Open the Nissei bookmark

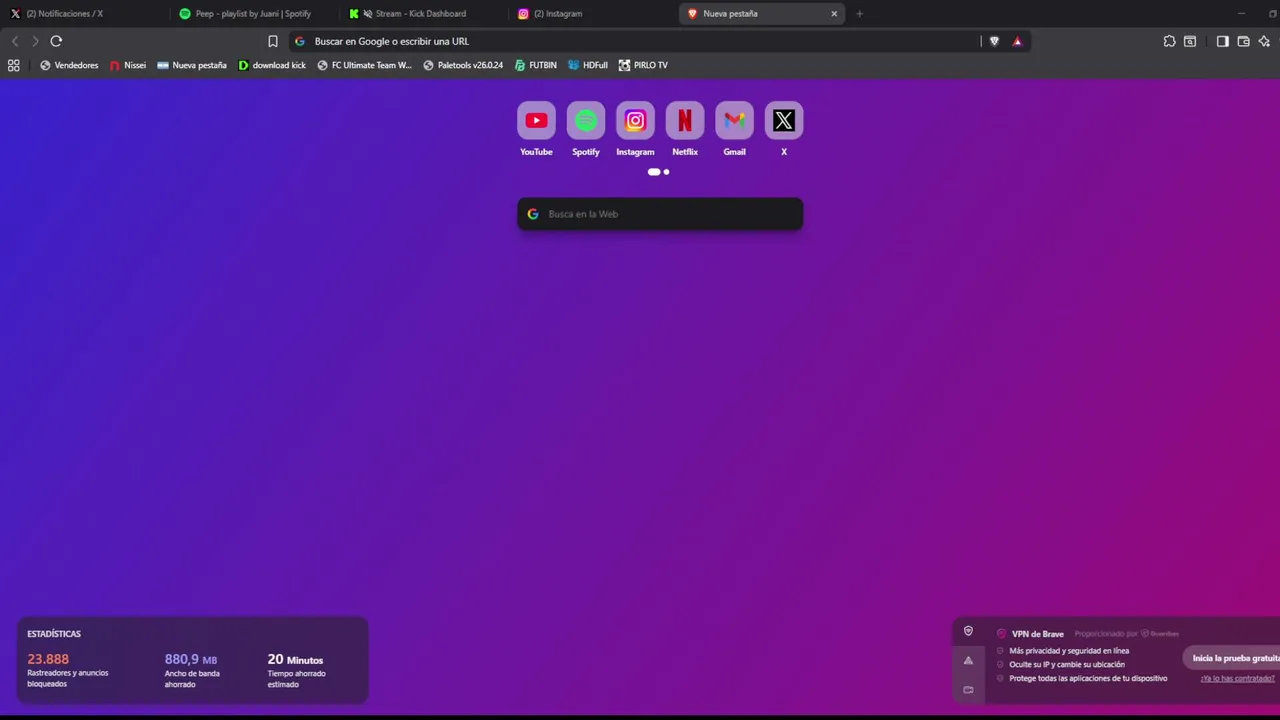[128, 65]
